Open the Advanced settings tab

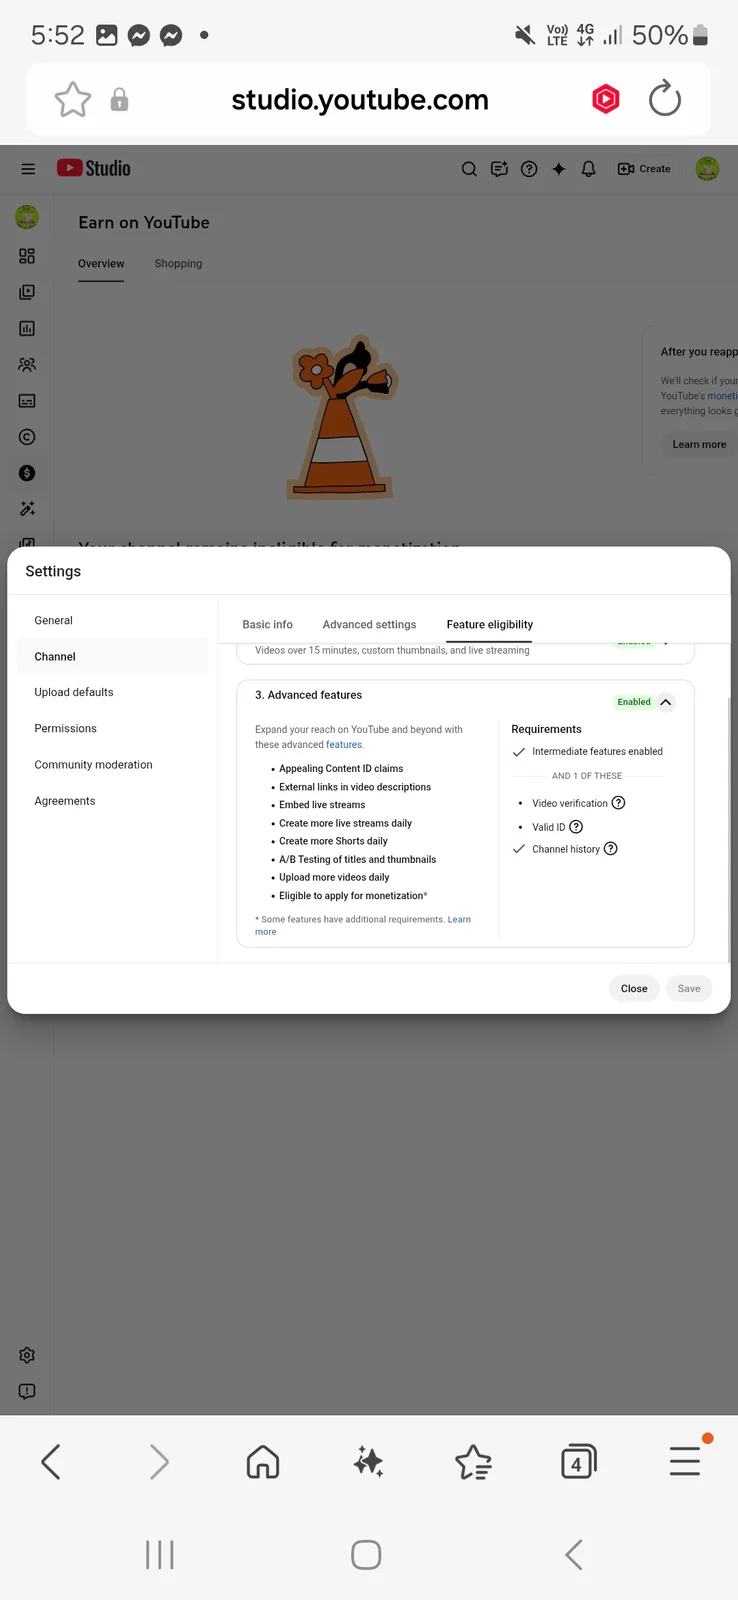pyautogui.click(x=369, y=624)
